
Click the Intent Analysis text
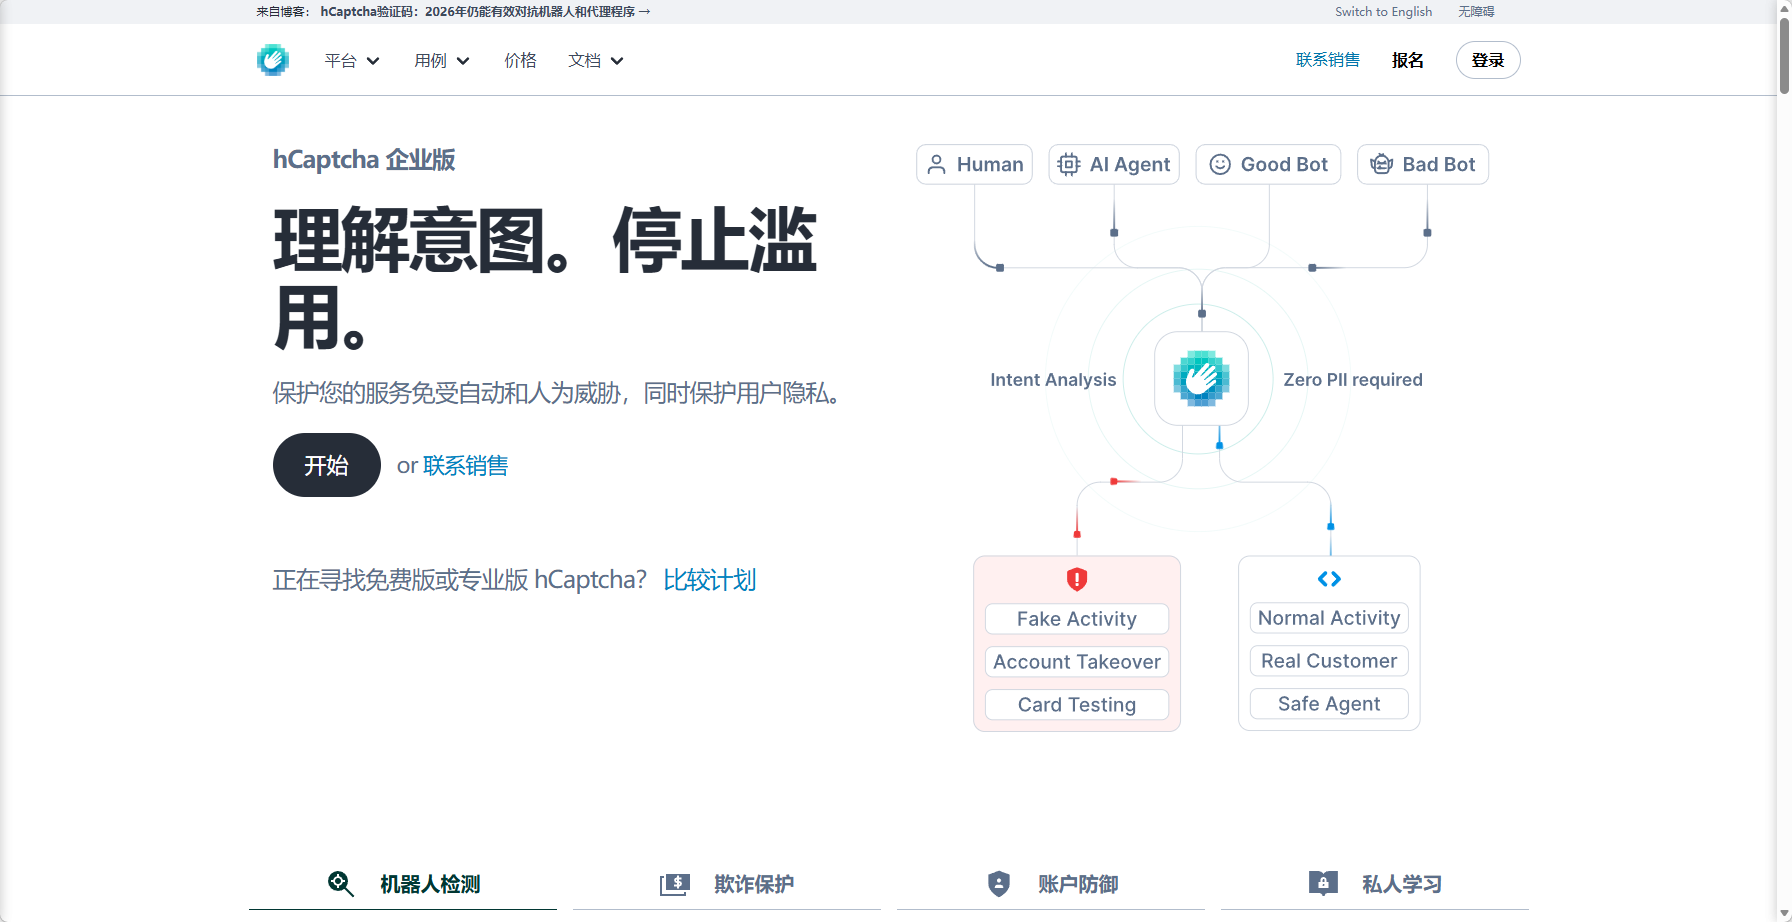point(1053,380)
